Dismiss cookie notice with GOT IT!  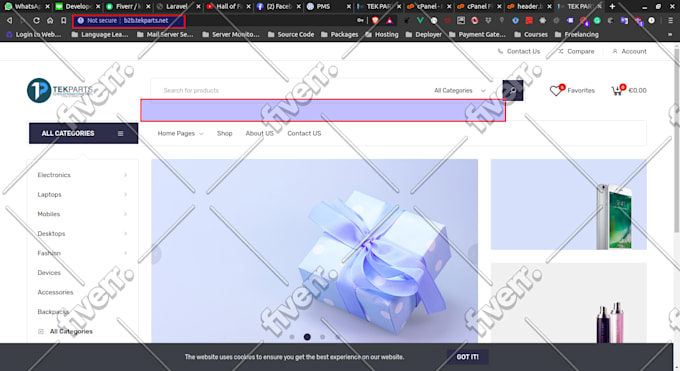(468, 357)
